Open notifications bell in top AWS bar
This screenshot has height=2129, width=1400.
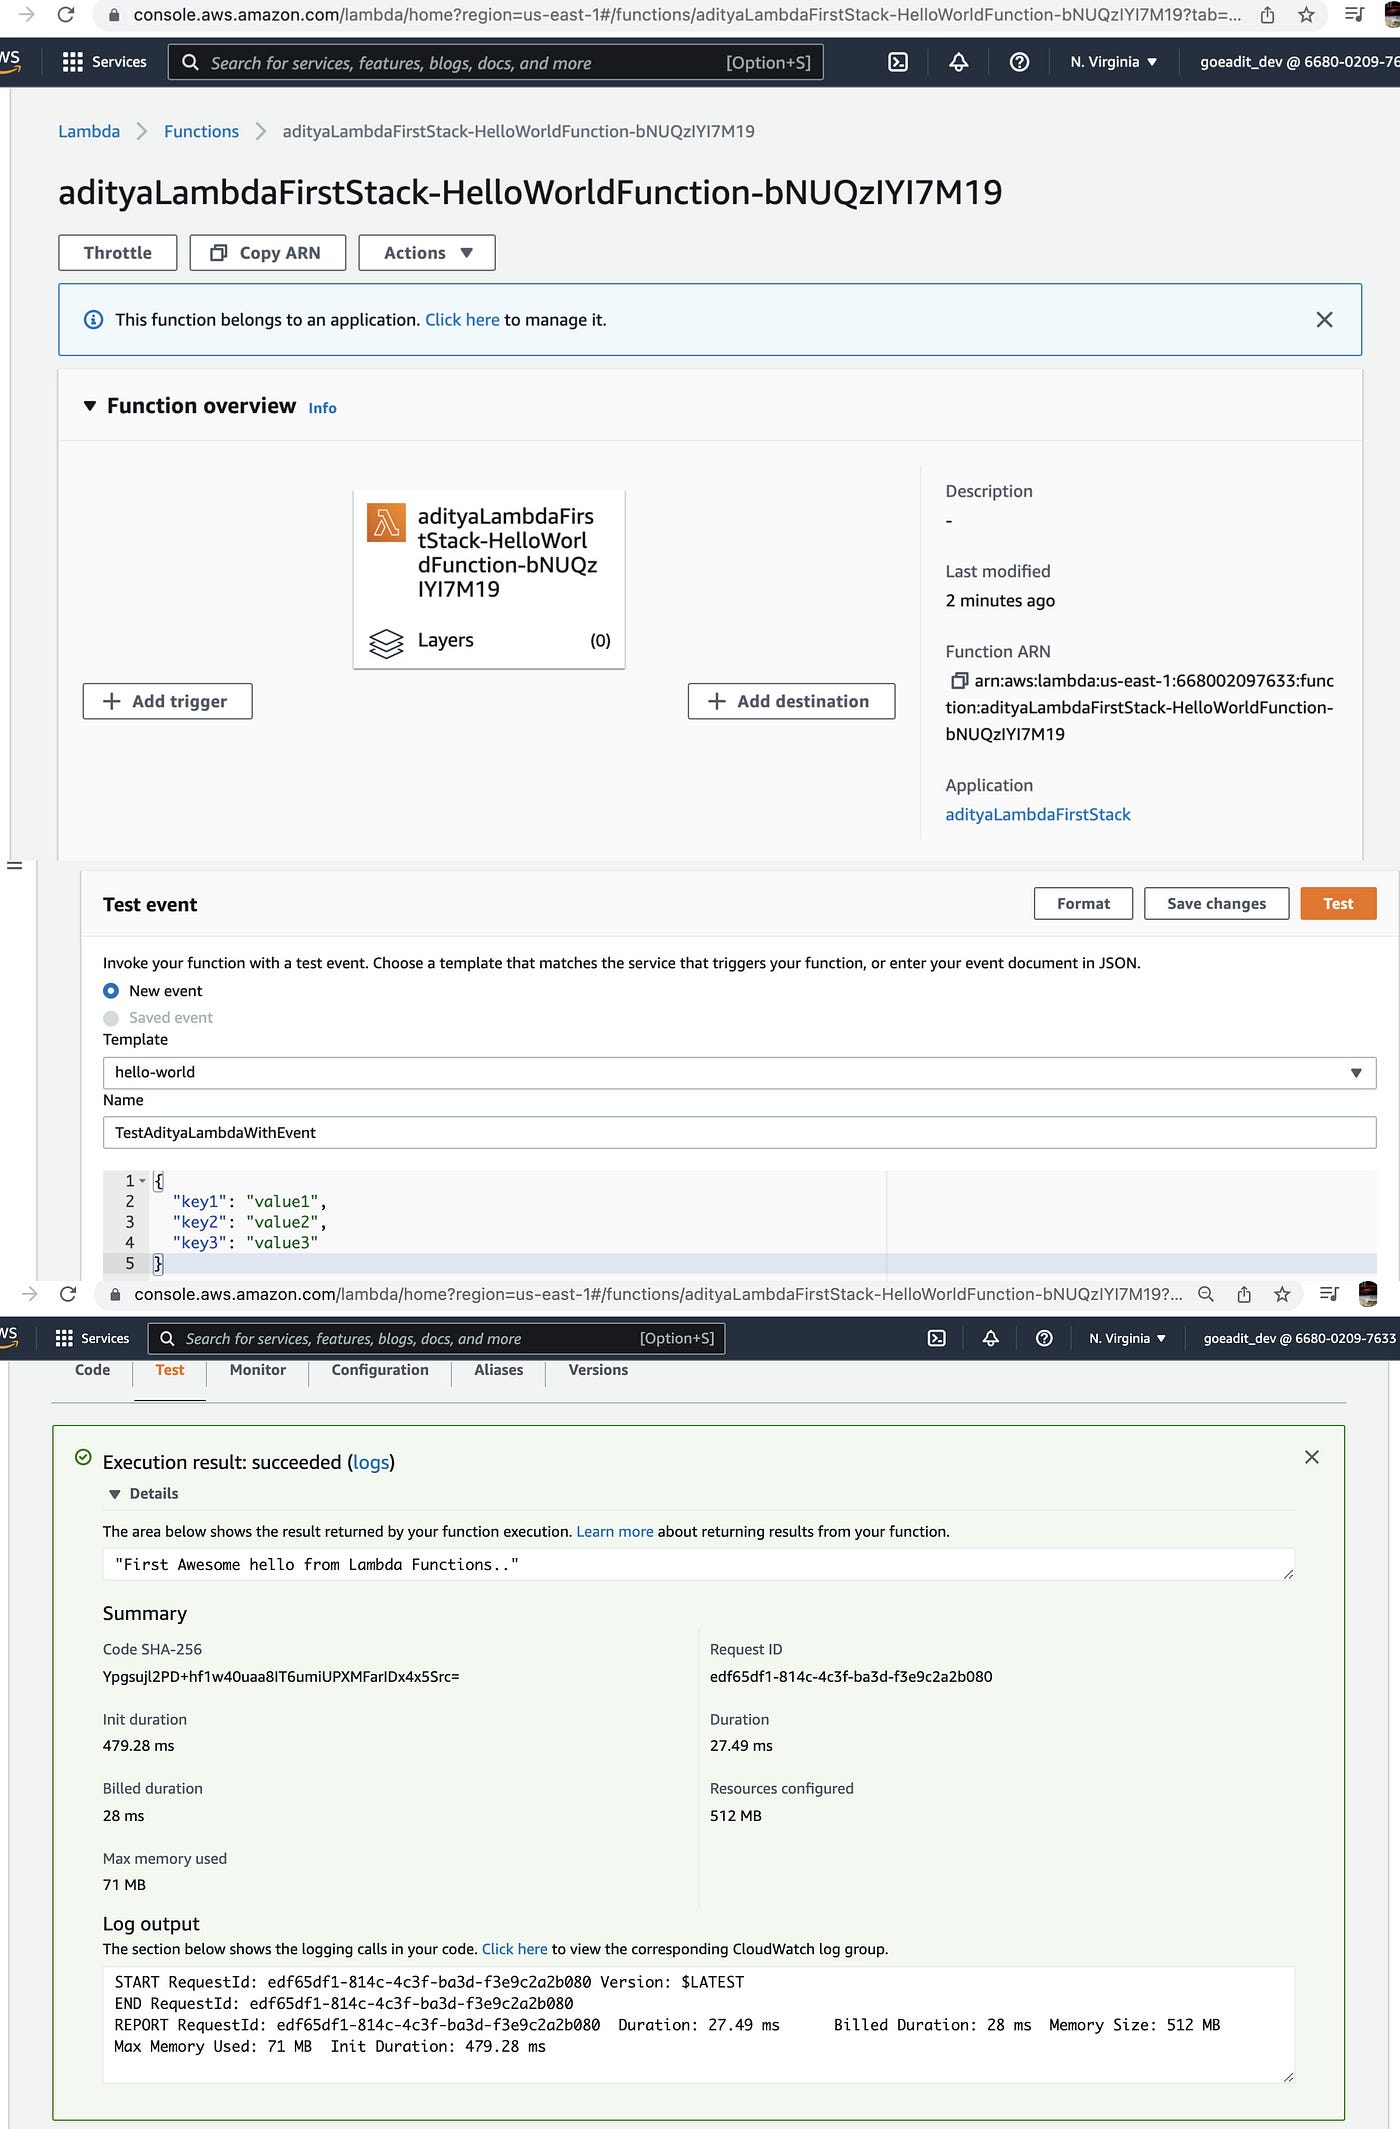click(x=958, y=62)
